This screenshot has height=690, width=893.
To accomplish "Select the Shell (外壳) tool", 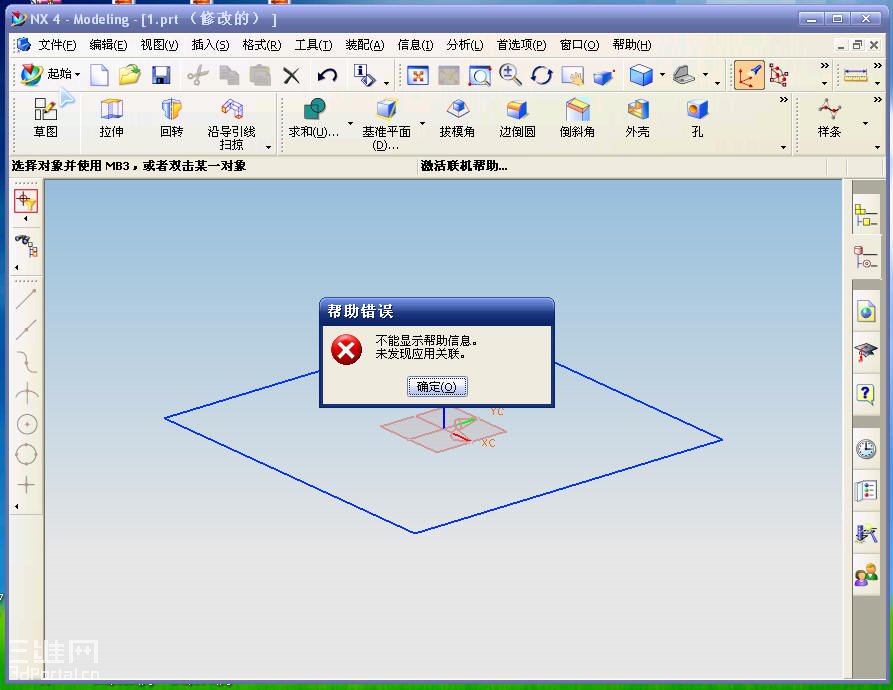I will pos(637,118).
